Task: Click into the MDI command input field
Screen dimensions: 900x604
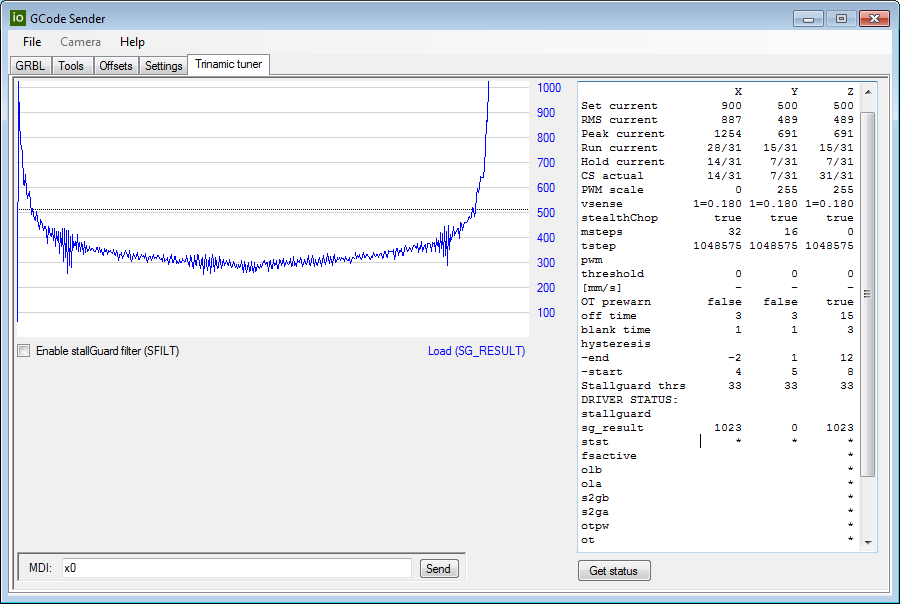Action: [236, 568]
